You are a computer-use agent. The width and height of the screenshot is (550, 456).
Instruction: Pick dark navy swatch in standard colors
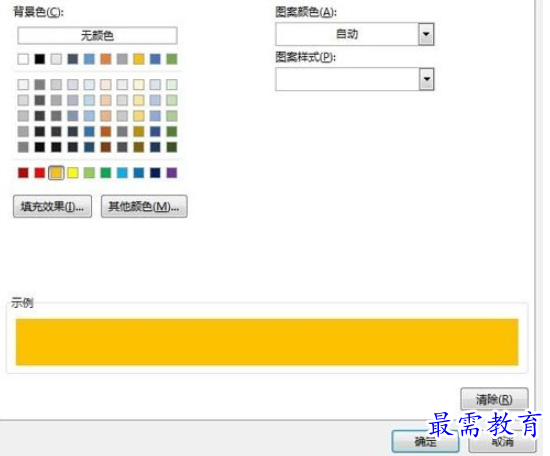pos(155,173)
